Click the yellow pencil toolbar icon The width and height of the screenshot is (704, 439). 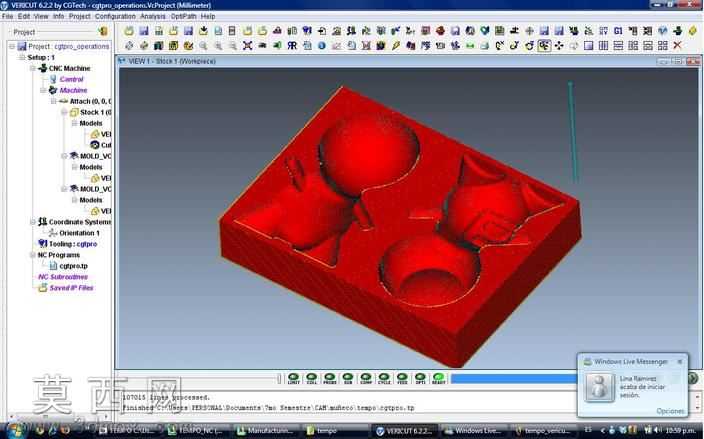pos(396,45)
